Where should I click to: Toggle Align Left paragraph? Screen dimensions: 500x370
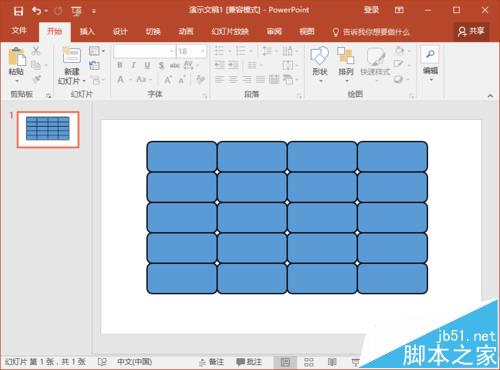coord(220,79)
